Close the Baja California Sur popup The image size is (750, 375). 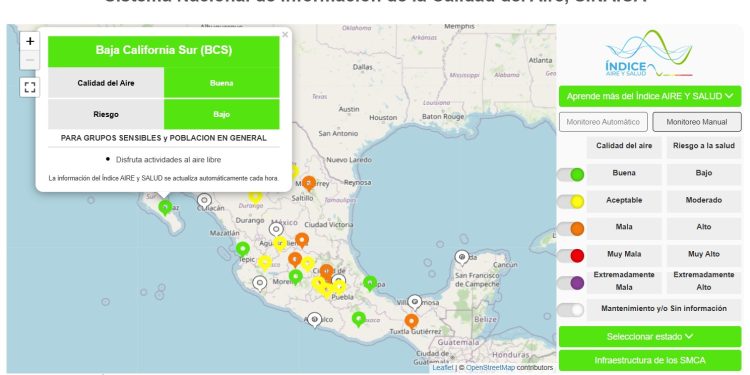(285, 34)
